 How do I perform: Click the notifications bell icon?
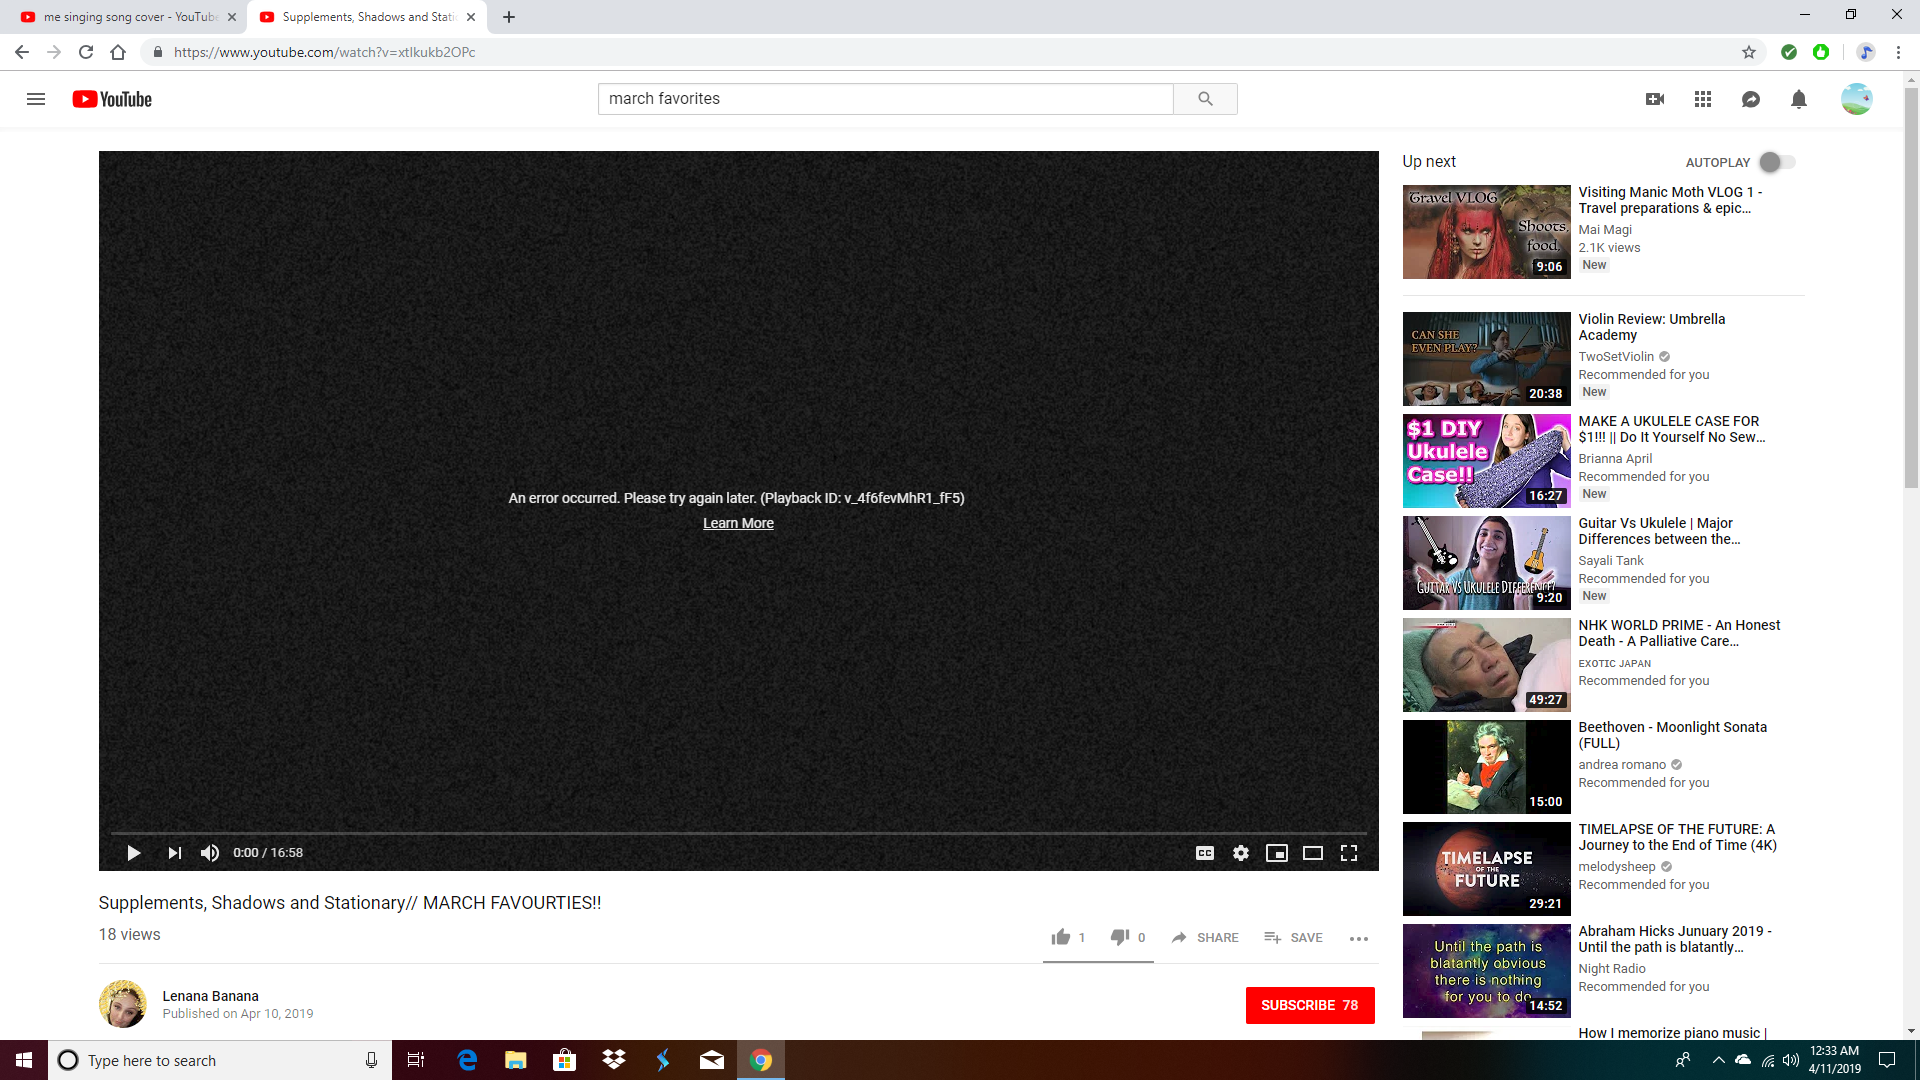point(1799,99)
